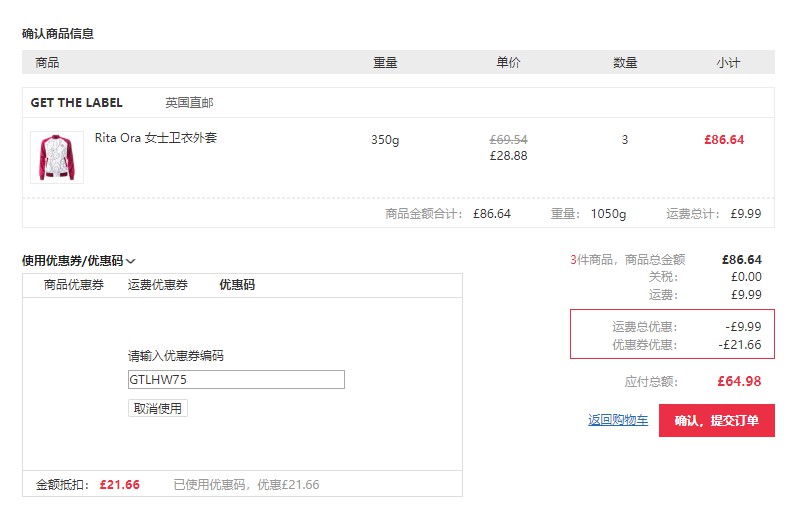Switch to the 运费优惠券 tab
Image resolution: width=789 pixels, height=513 pixels.
pyautogui.click(x=157, y=285)
